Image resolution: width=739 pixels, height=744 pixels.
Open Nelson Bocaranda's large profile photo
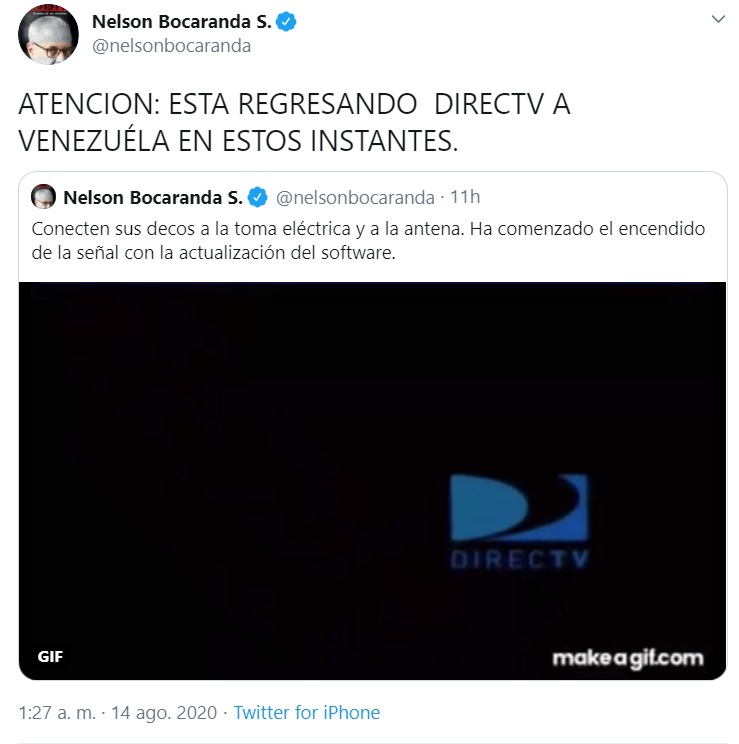(x=48, y=34)
